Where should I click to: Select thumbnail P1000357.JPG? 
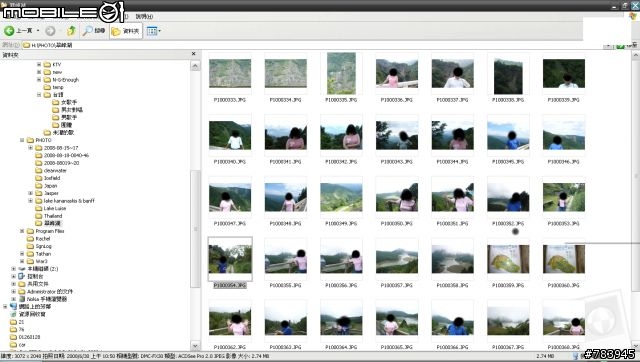point(397,259)
